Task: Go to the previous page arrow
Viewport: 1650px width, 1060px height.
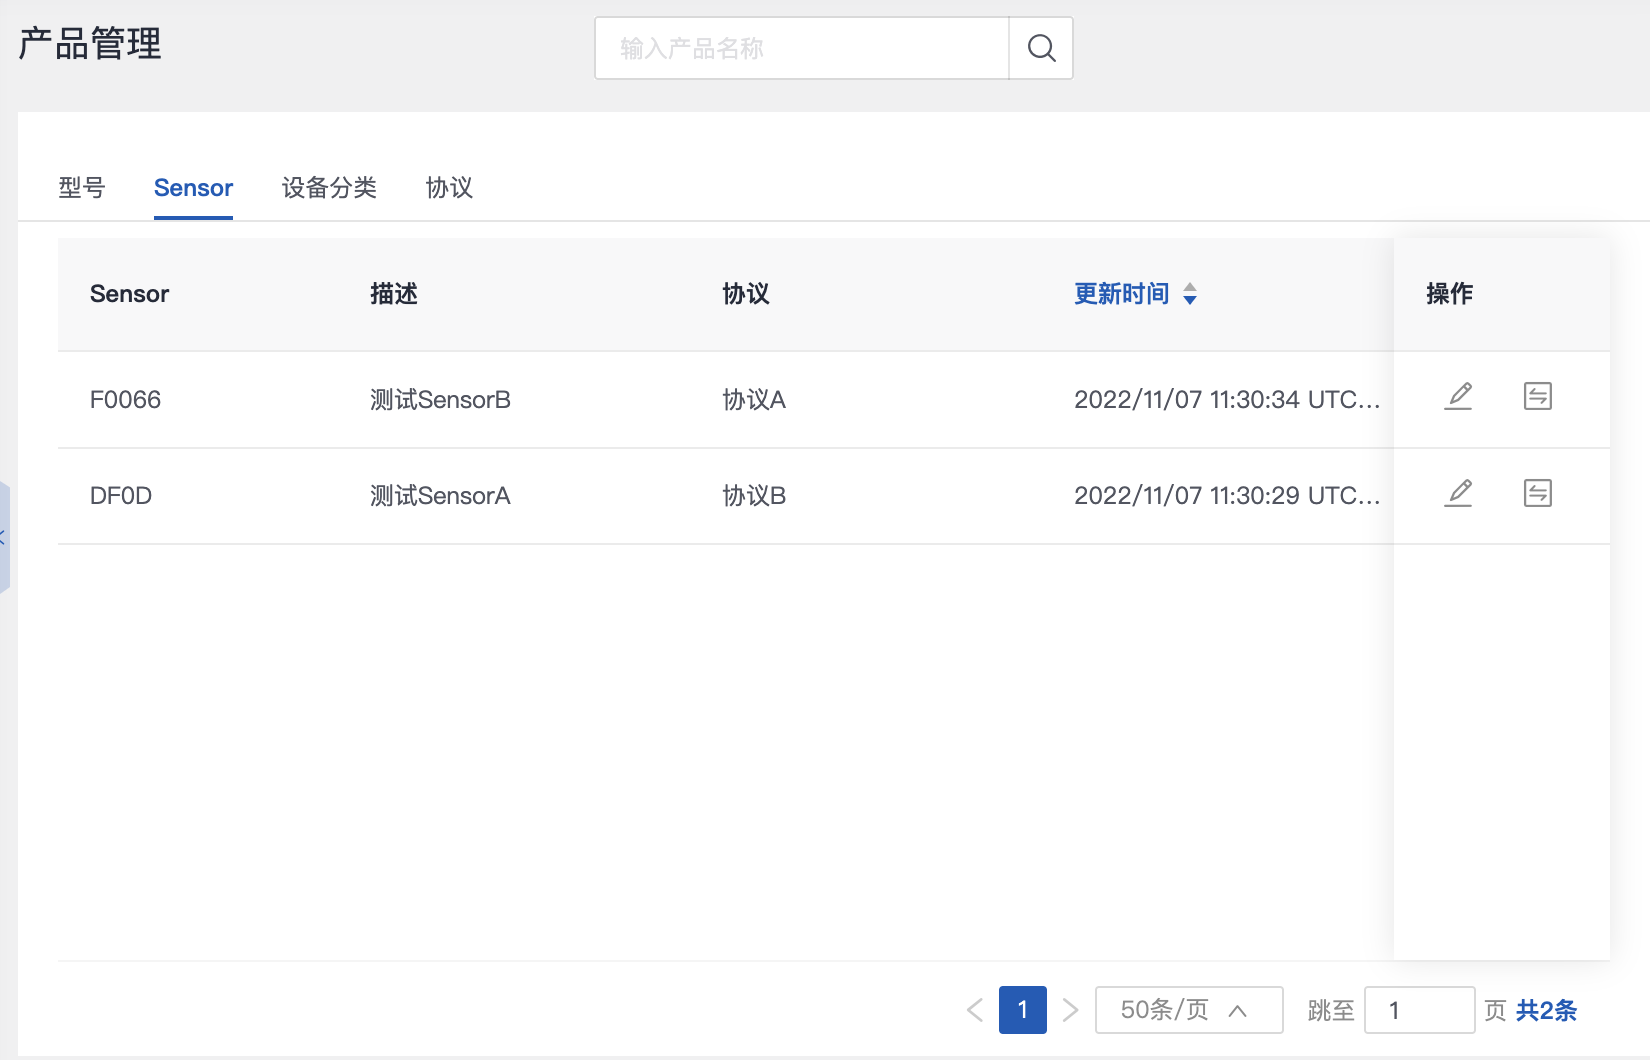Action: click(x=975, y=1010)
